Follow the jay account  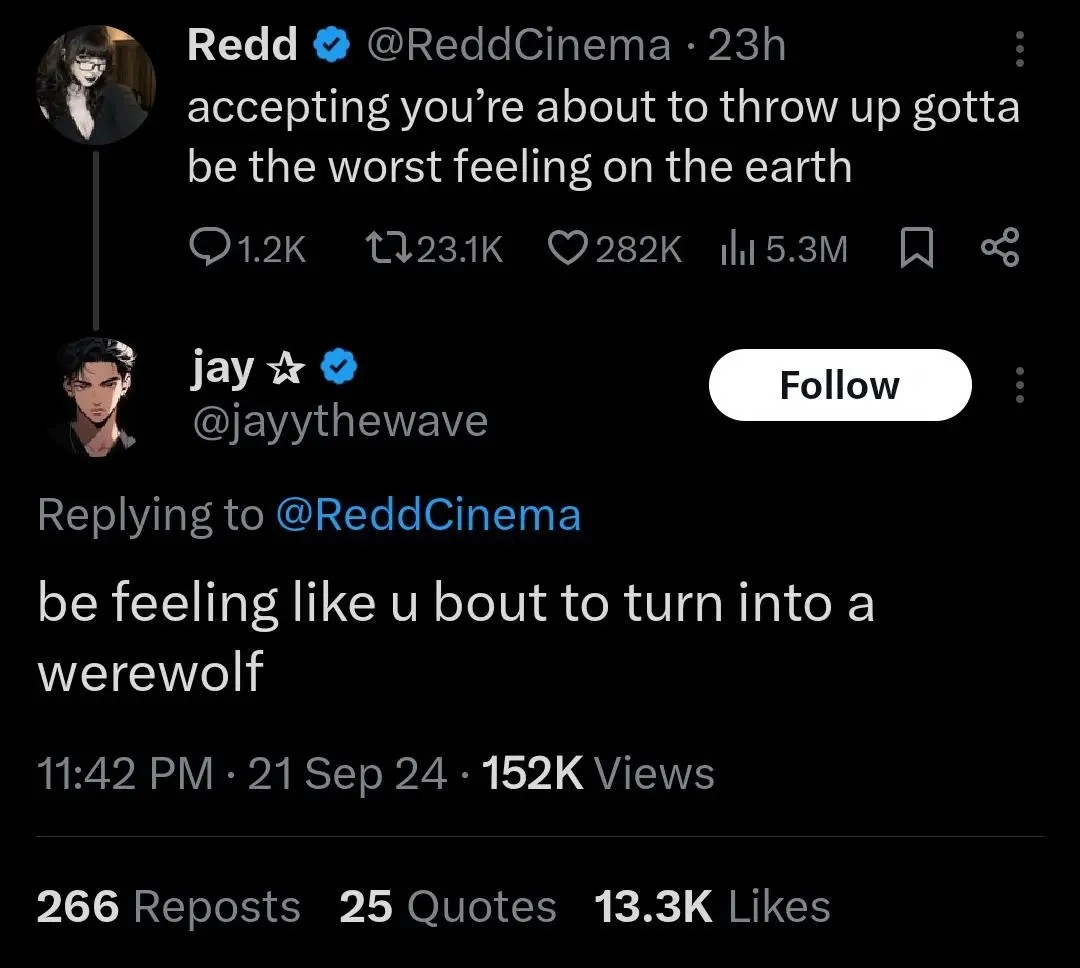coord(839,385)
